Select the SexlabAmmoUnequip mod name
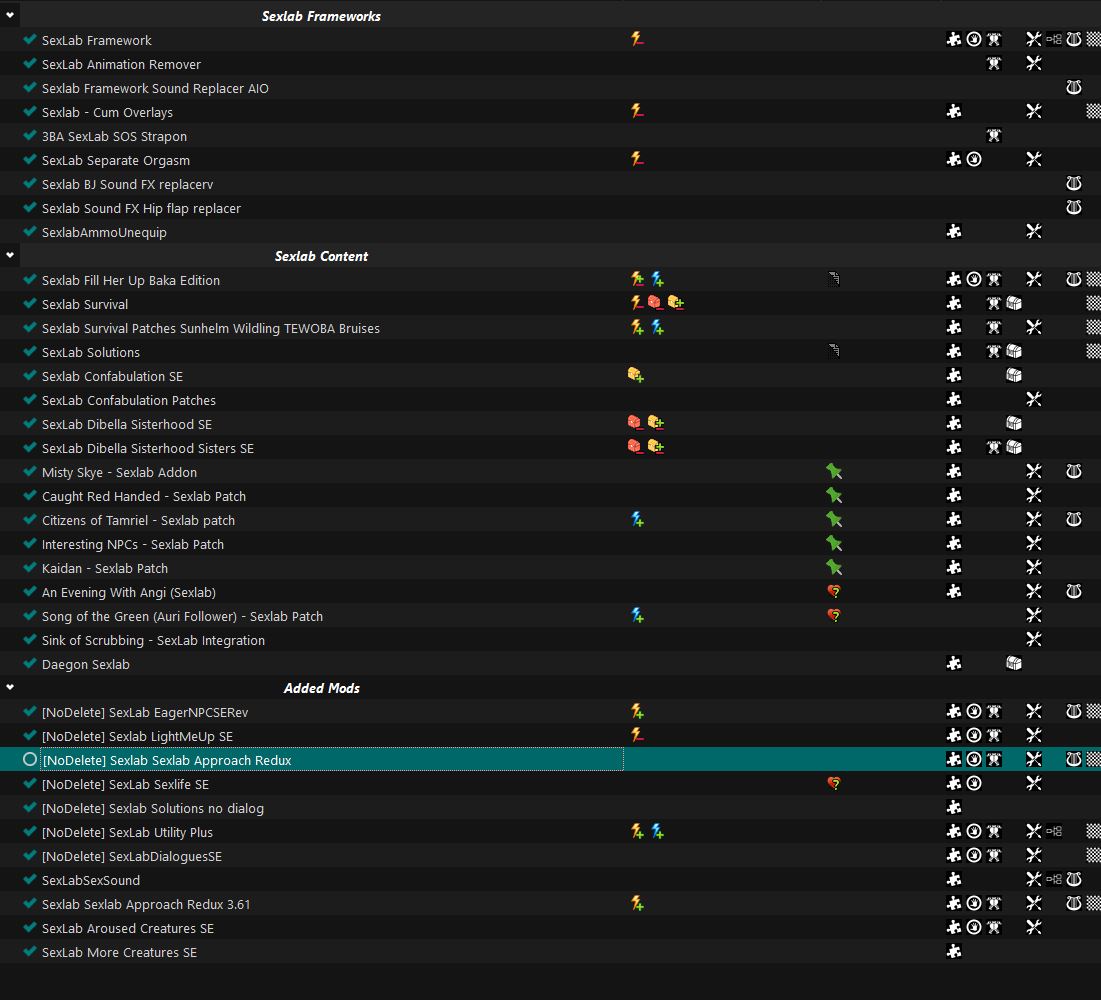 (x=104, y=232)
